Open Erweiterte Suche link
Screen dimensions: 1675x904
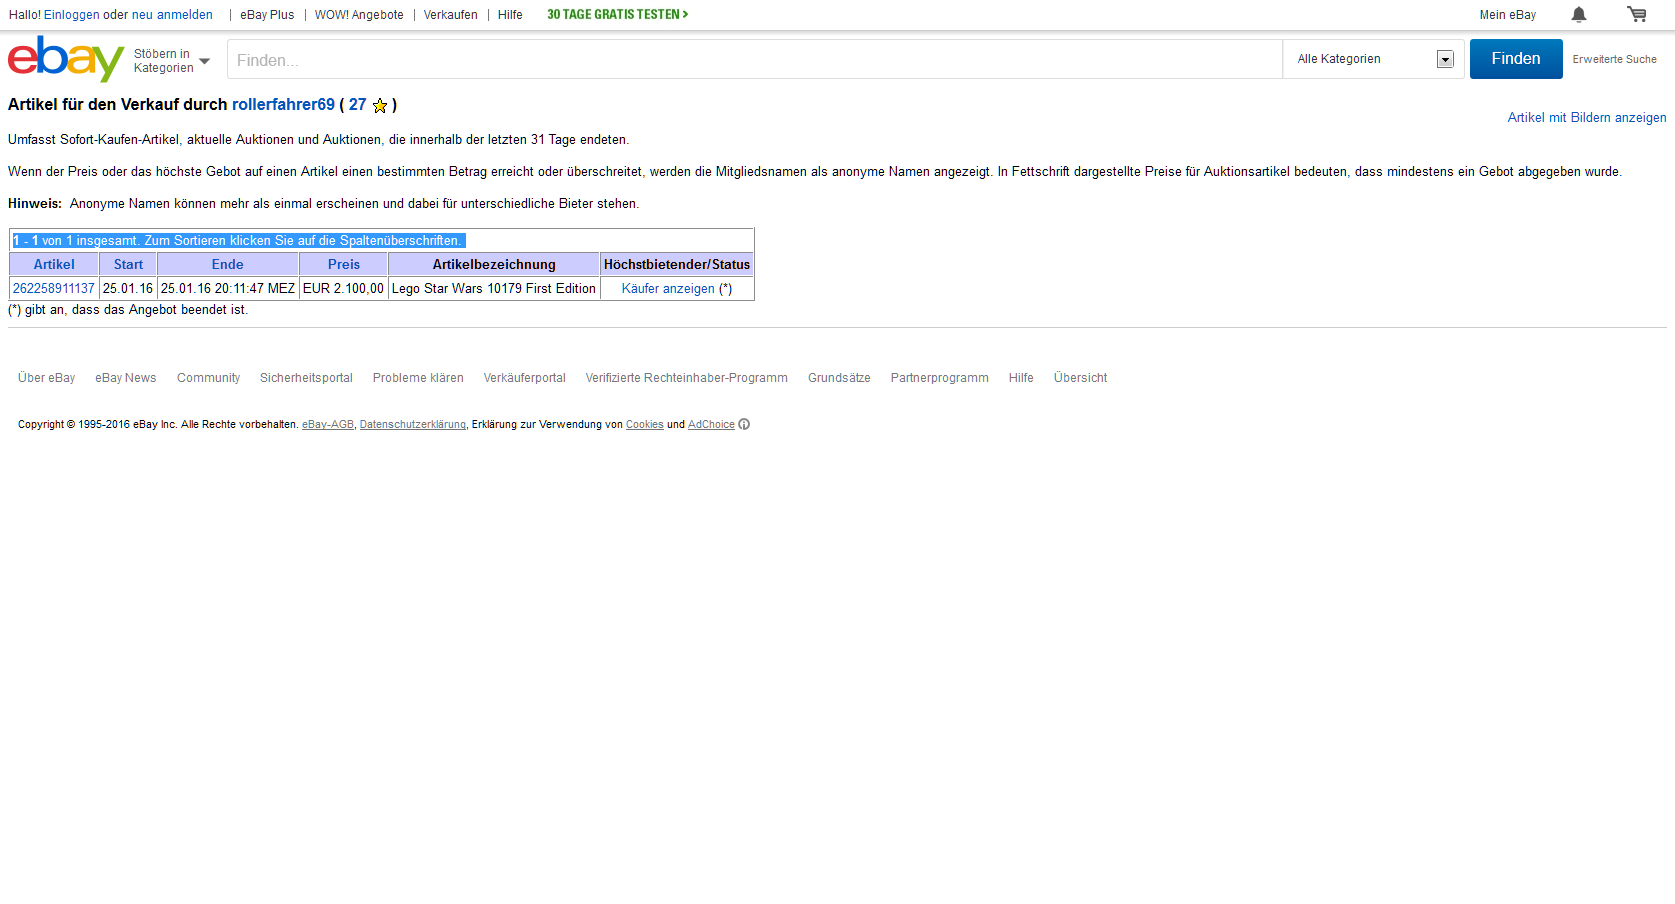coord(1614,59)
